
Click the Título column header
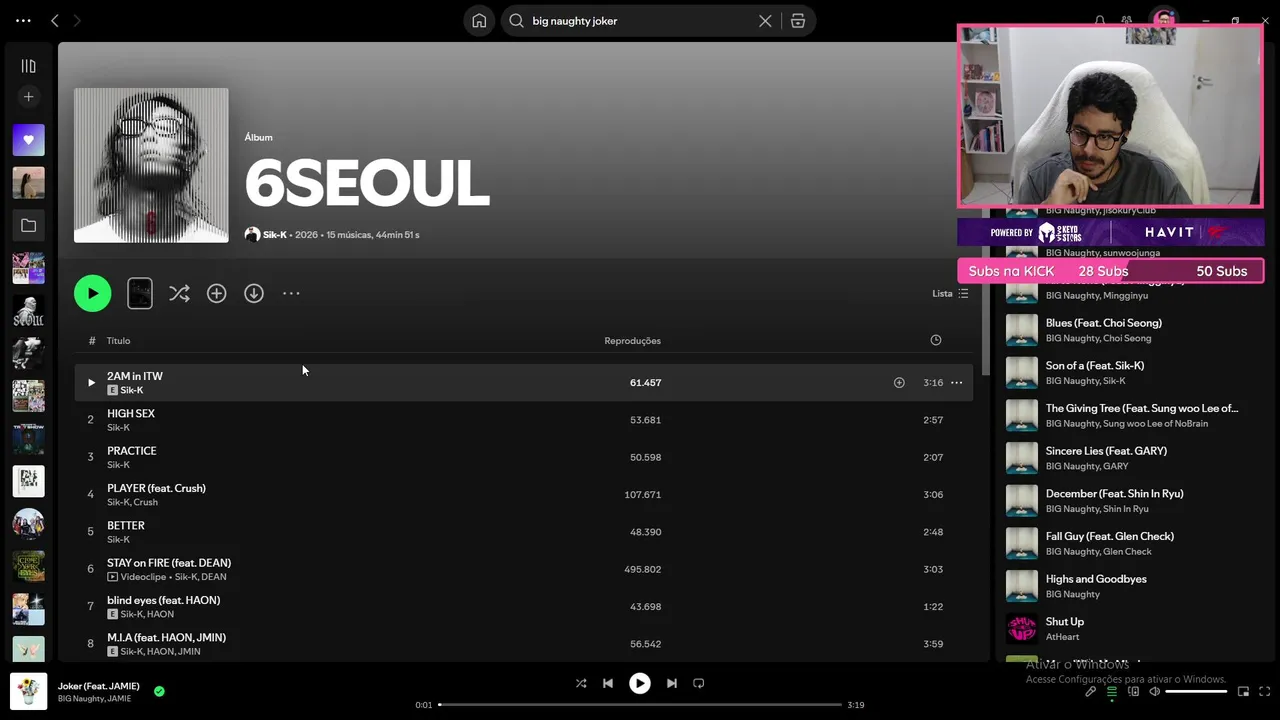[118, 341]
